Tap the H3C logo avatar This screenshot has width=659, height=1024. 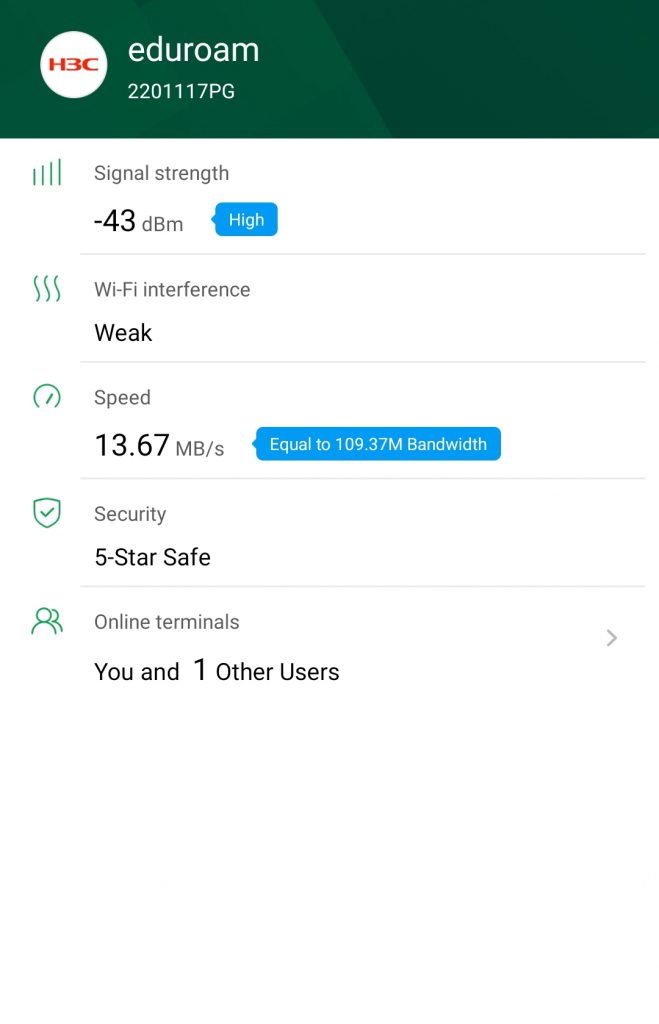point(73,65)
